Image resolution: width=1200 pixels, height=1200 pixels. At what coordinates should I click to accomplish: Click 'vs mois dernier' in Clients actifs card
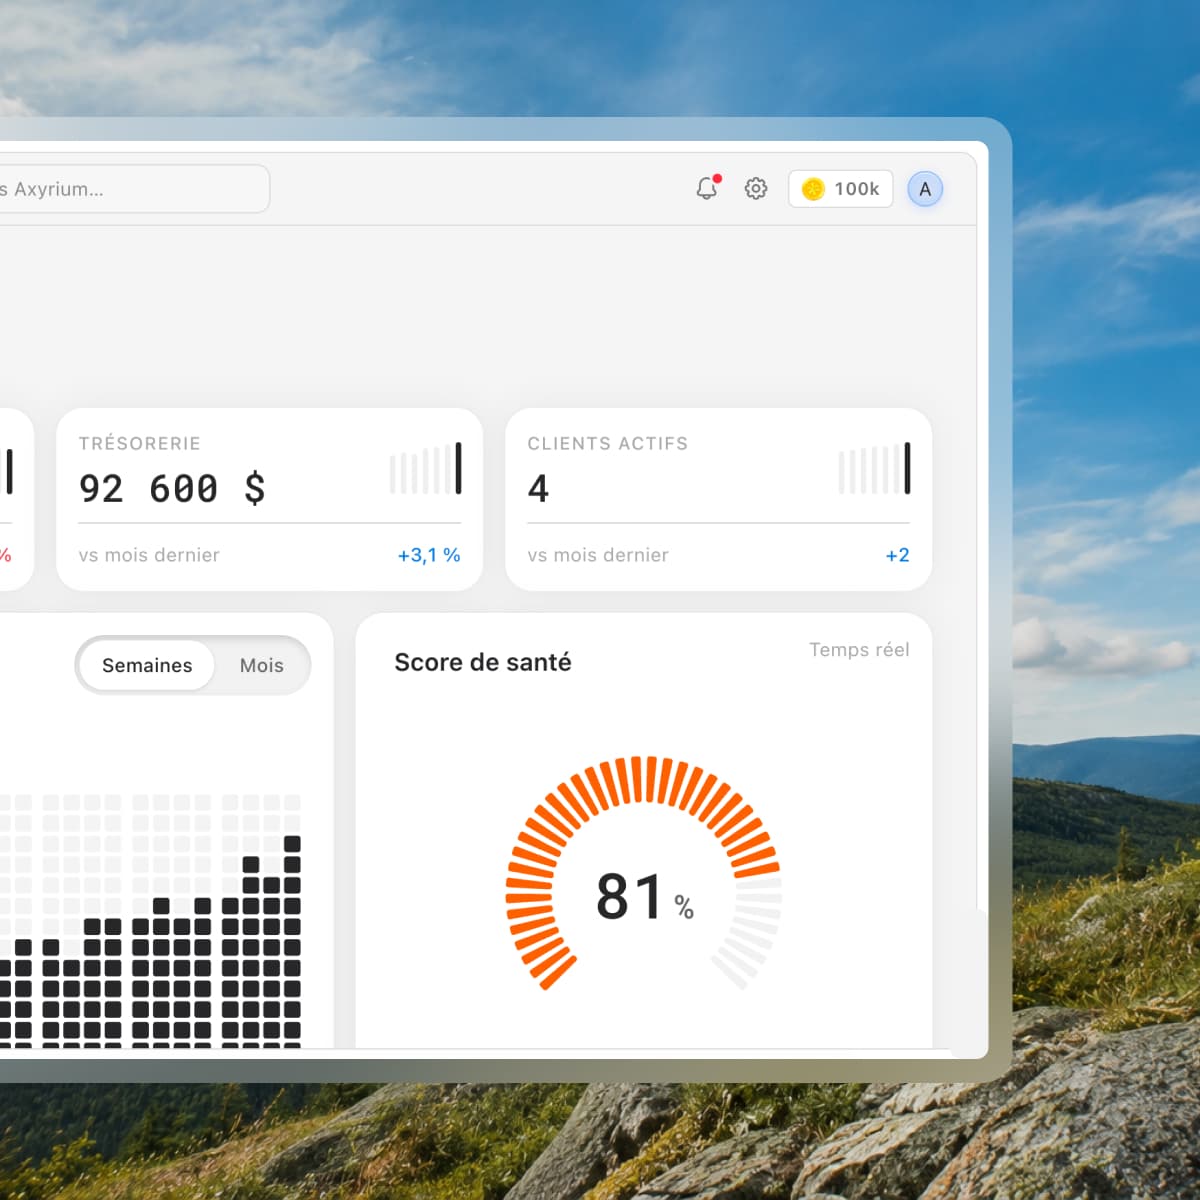pos(598,555)
